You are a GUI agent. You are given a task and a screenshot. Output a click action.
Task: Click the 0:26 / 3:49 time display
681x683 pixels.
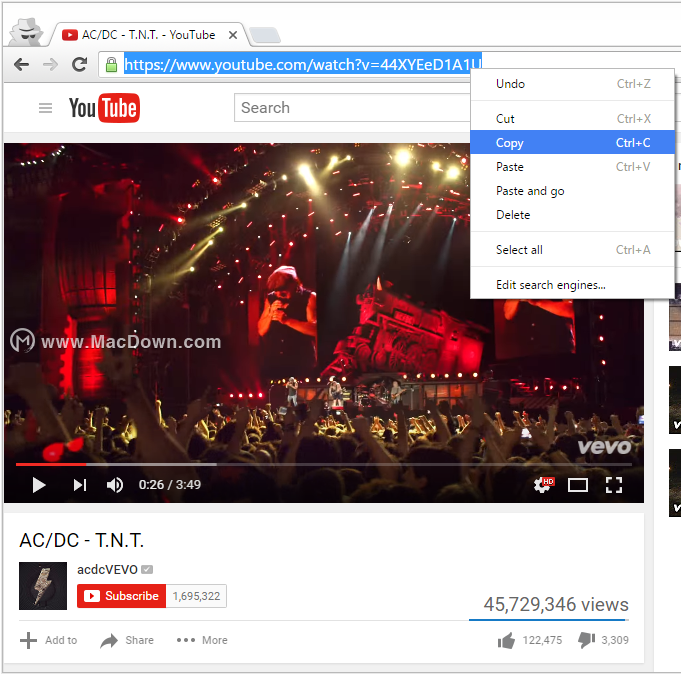click(x=169, y=485)
